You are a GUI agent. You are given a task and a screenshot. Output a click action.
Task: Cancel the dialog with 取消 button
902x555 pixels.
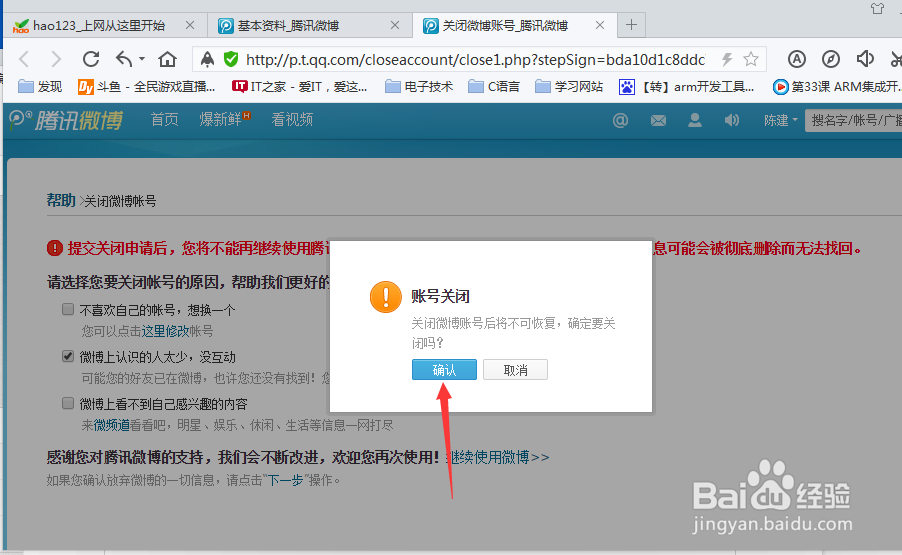coord(515,370)
